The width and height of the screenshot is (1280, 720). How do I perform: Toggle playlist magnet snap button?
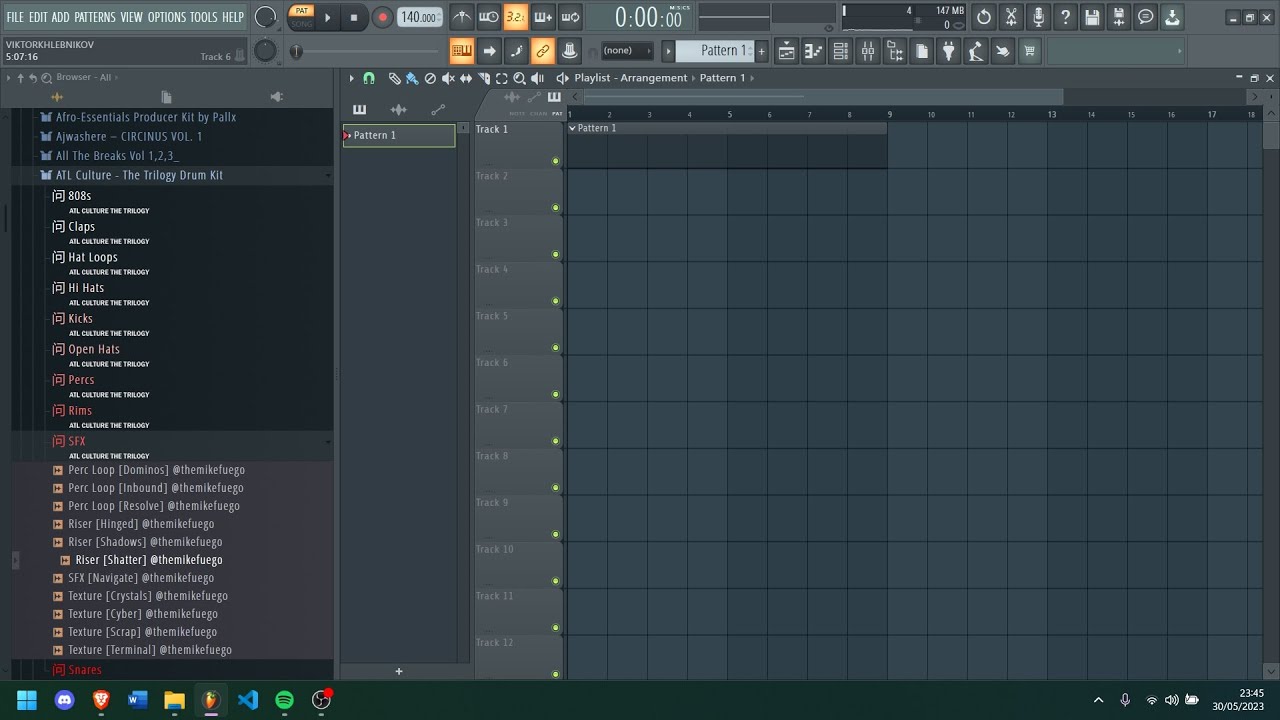click(369, 78)
